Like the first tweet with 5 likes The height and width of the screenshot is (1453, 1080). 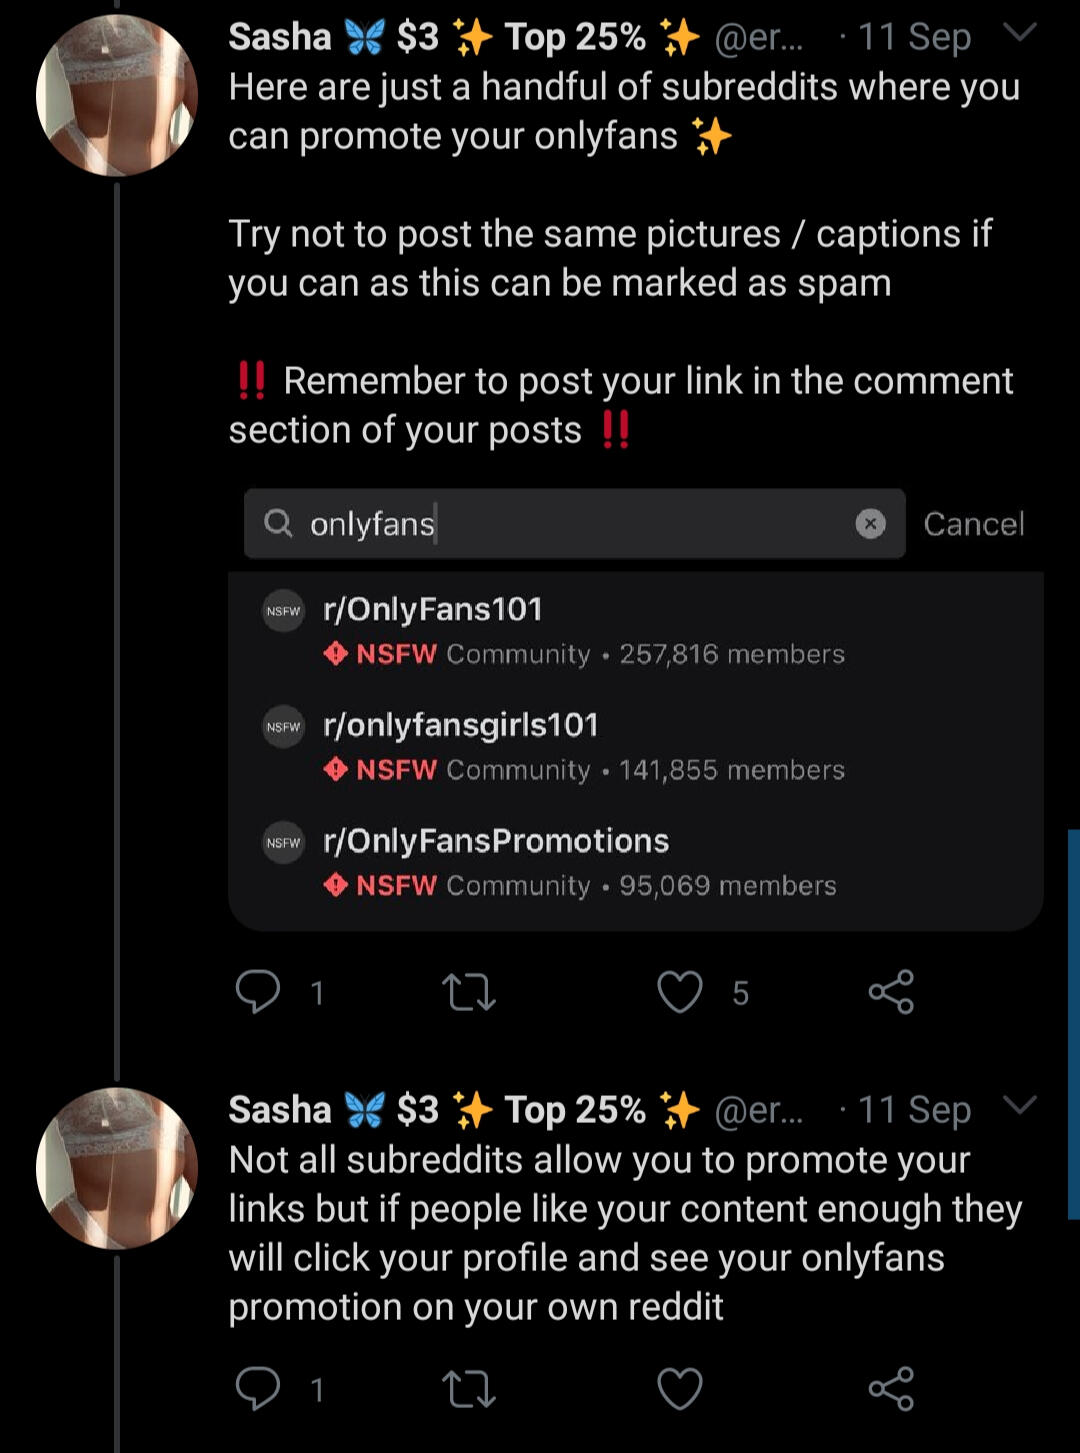coord(680,992)
